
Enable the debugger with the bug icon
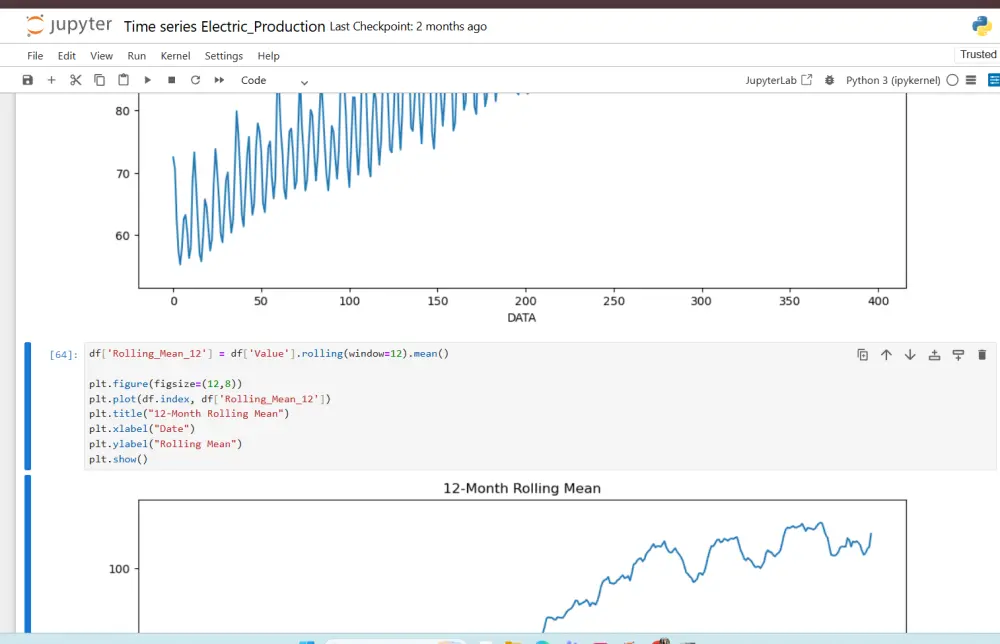tap(829, 80)
